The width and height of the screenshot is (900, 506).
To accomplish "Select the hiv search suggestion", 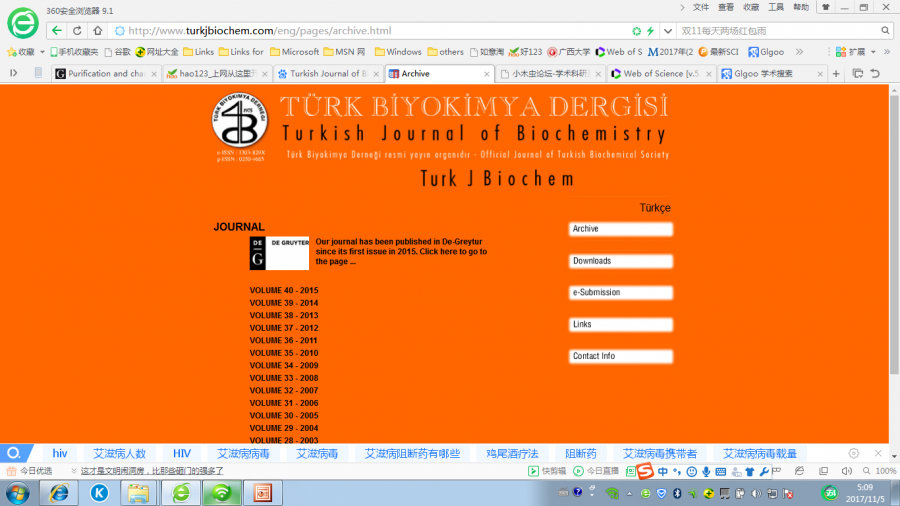I will (x=60, y=453).
